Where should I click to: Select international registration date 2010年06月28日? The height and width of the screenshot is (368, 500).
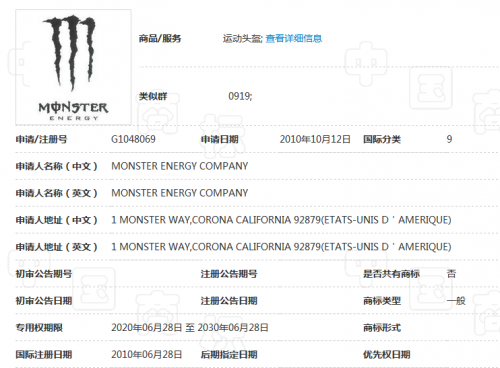(147, 354)
